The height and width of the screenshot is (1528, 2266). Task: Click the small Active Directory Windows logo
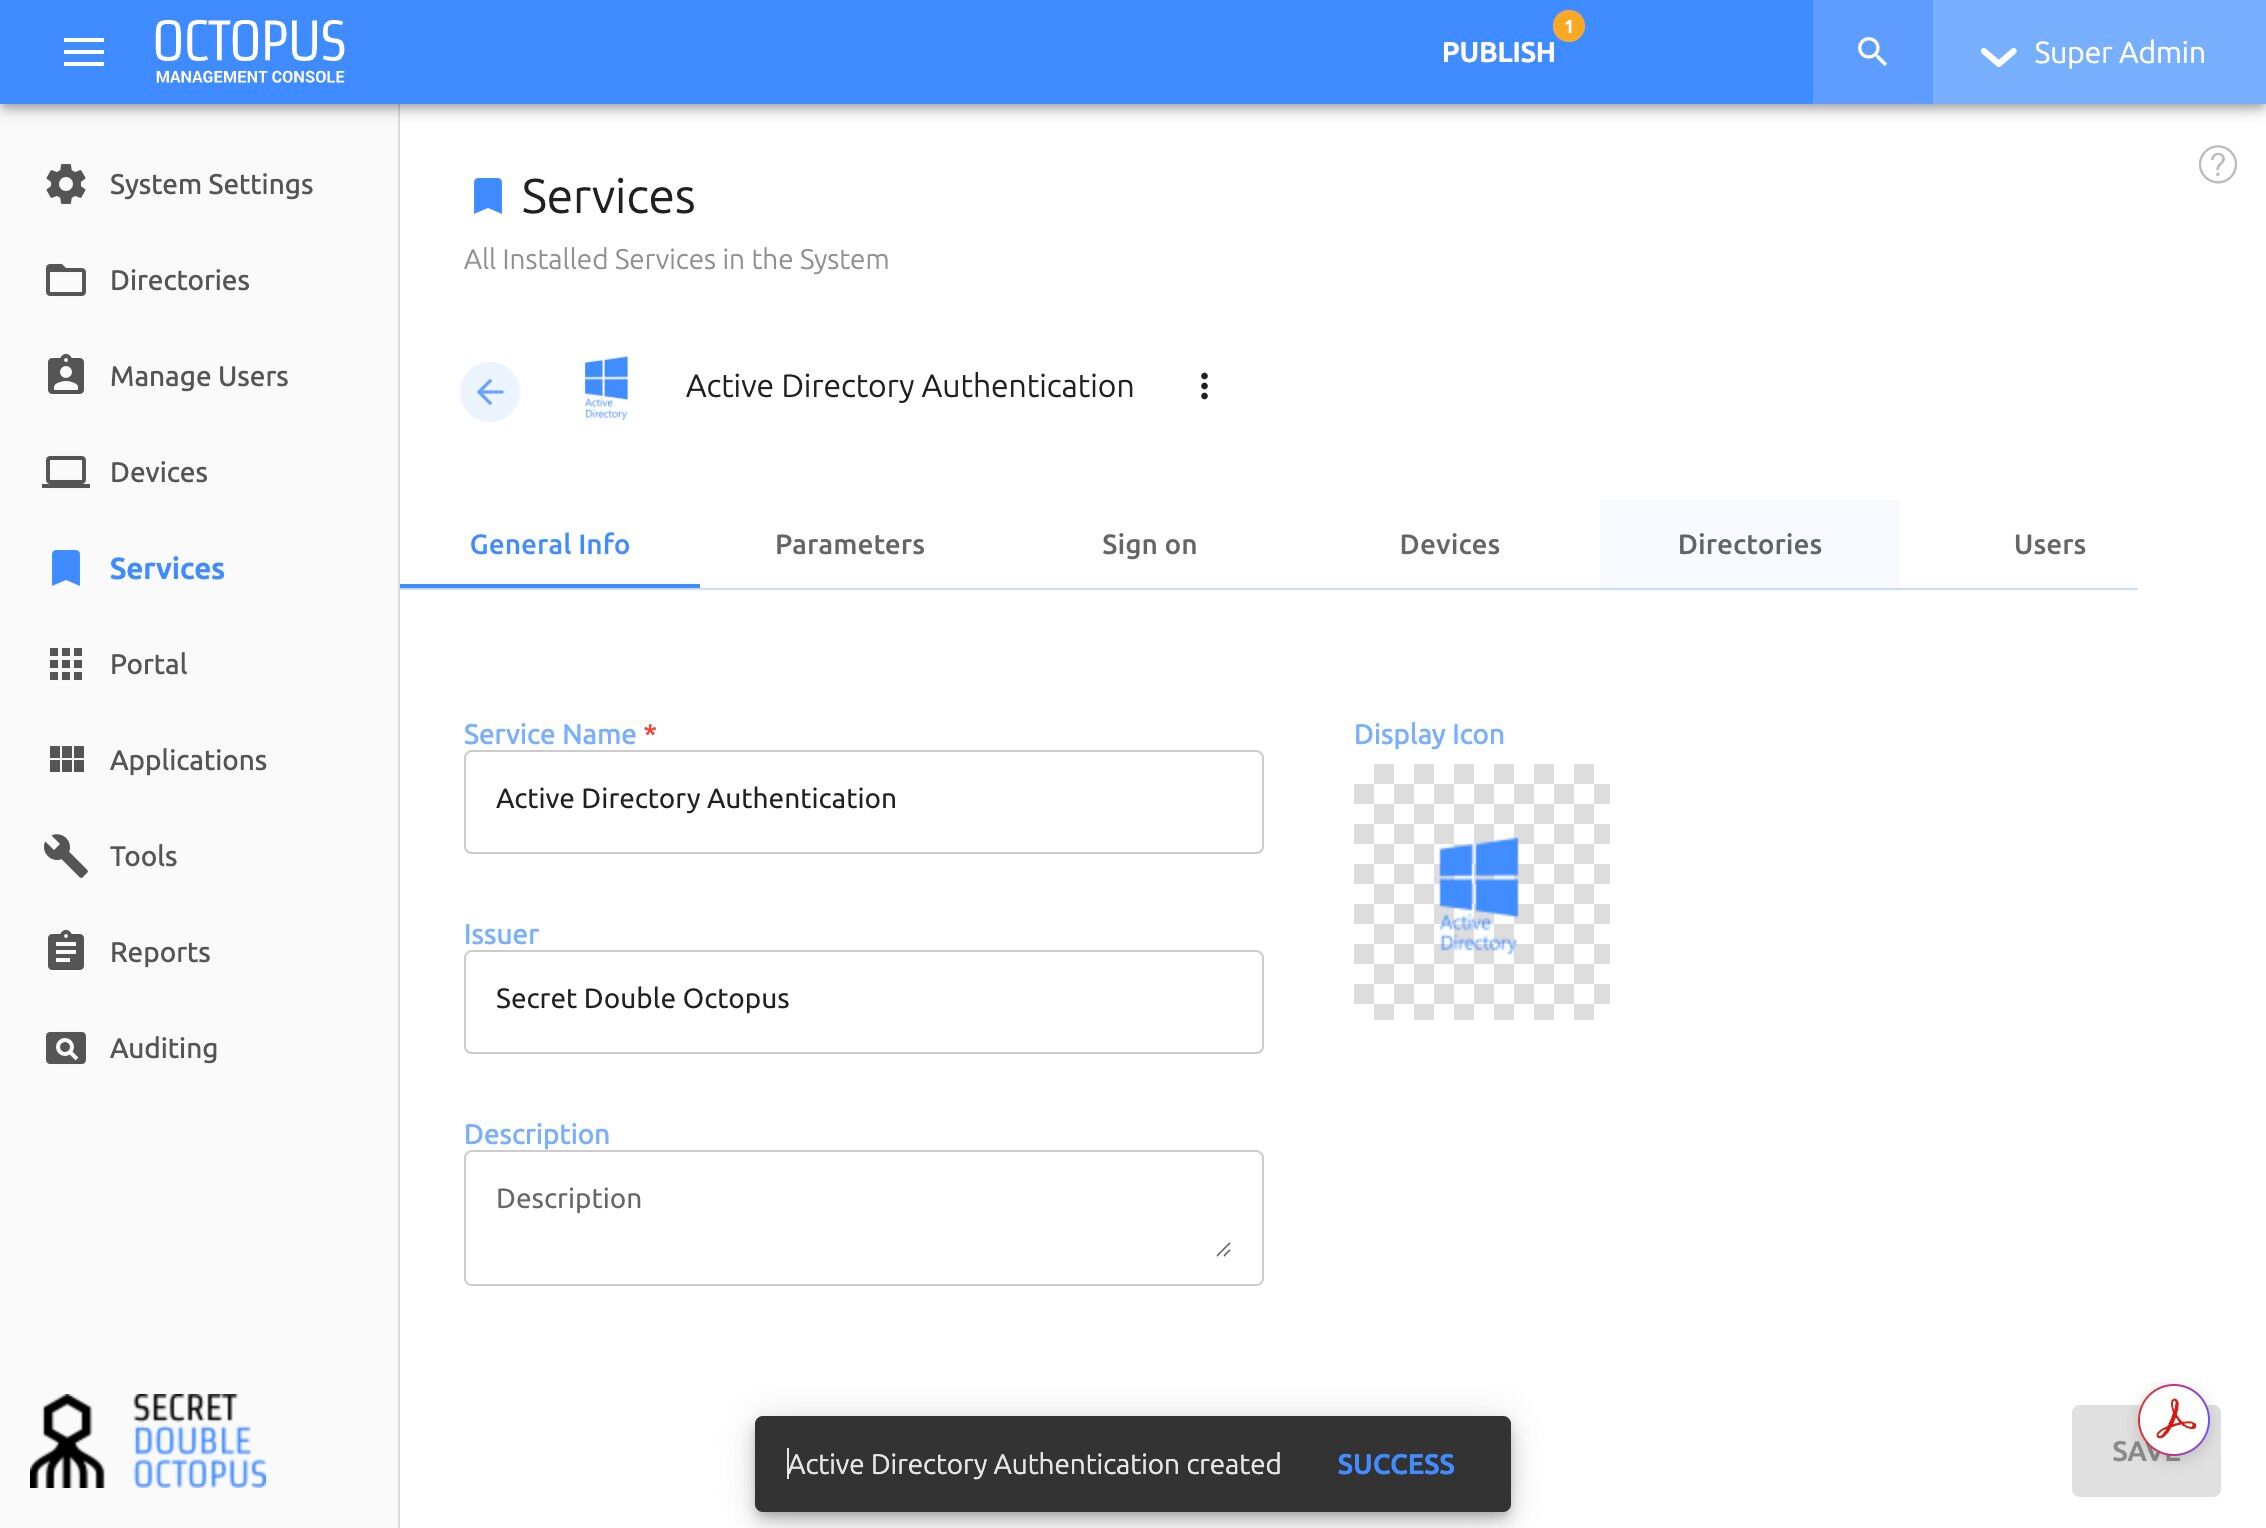[x=606, y=388]
